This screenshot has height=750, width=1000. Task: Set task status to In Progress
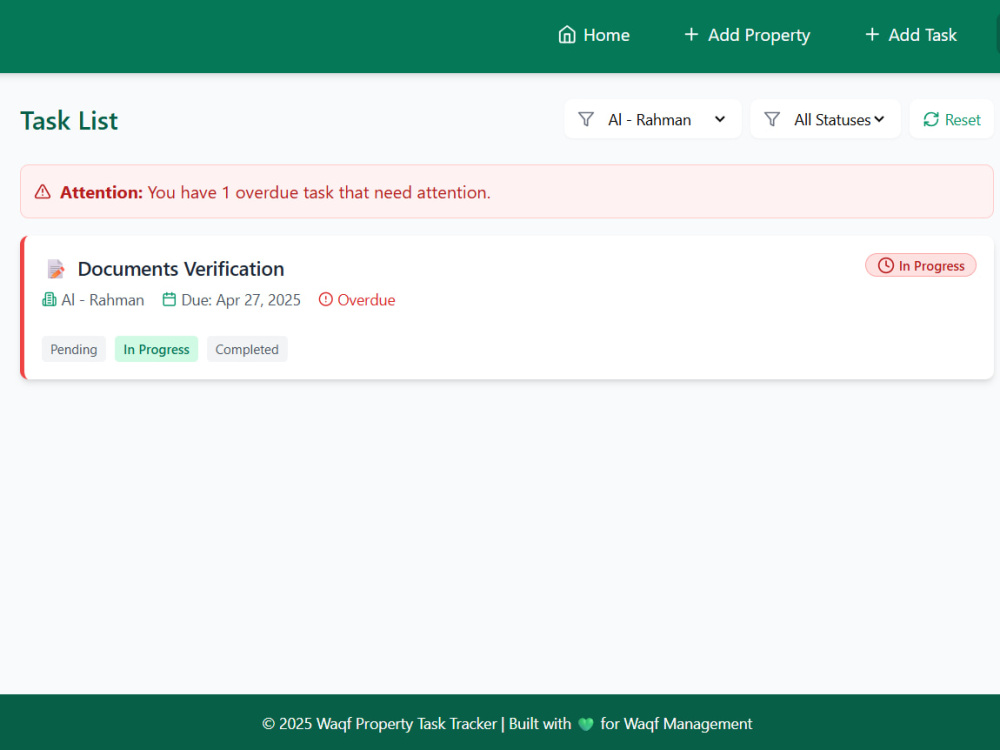tap(156, 349)
